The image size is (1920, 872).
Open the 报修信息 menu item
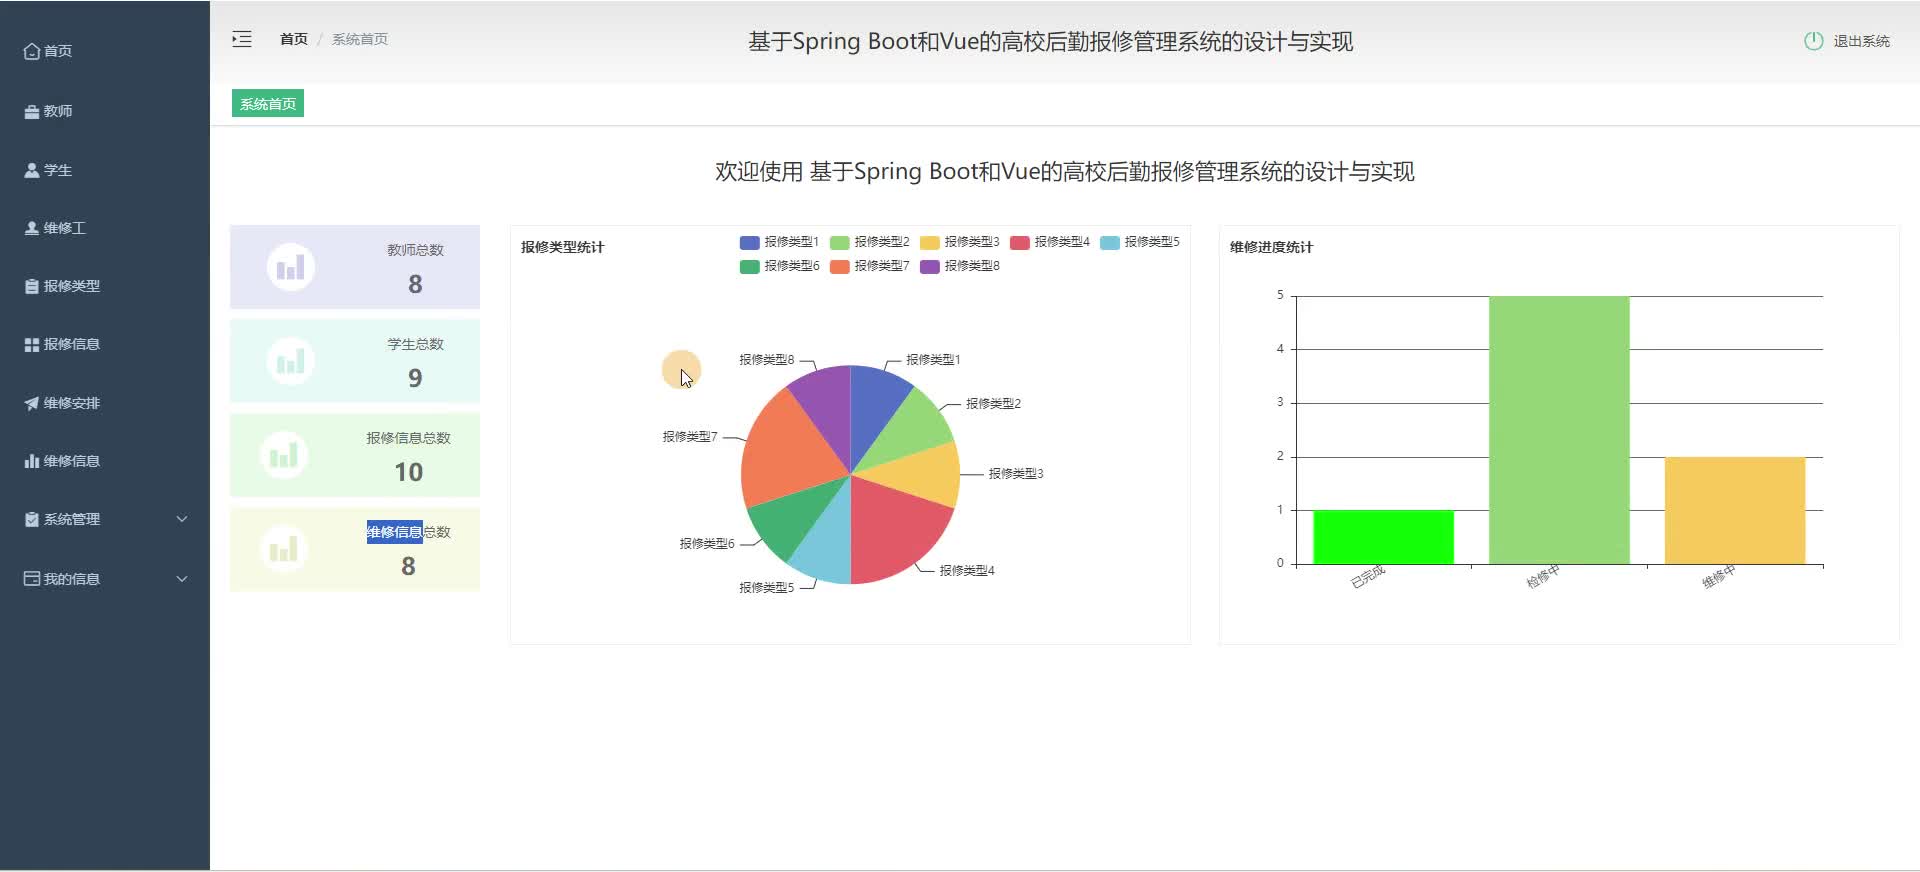pyautogui.click(x=105, y=344)
